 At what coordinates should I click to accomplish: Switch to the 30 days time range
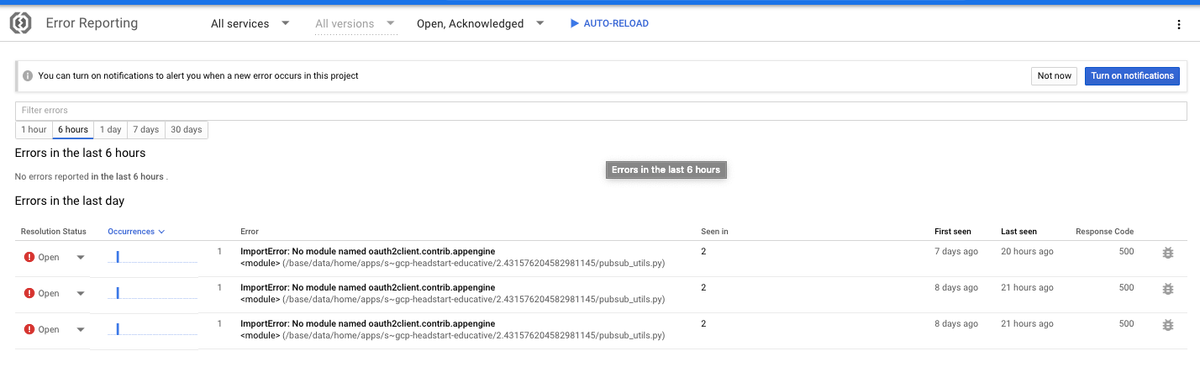[186, 130]
